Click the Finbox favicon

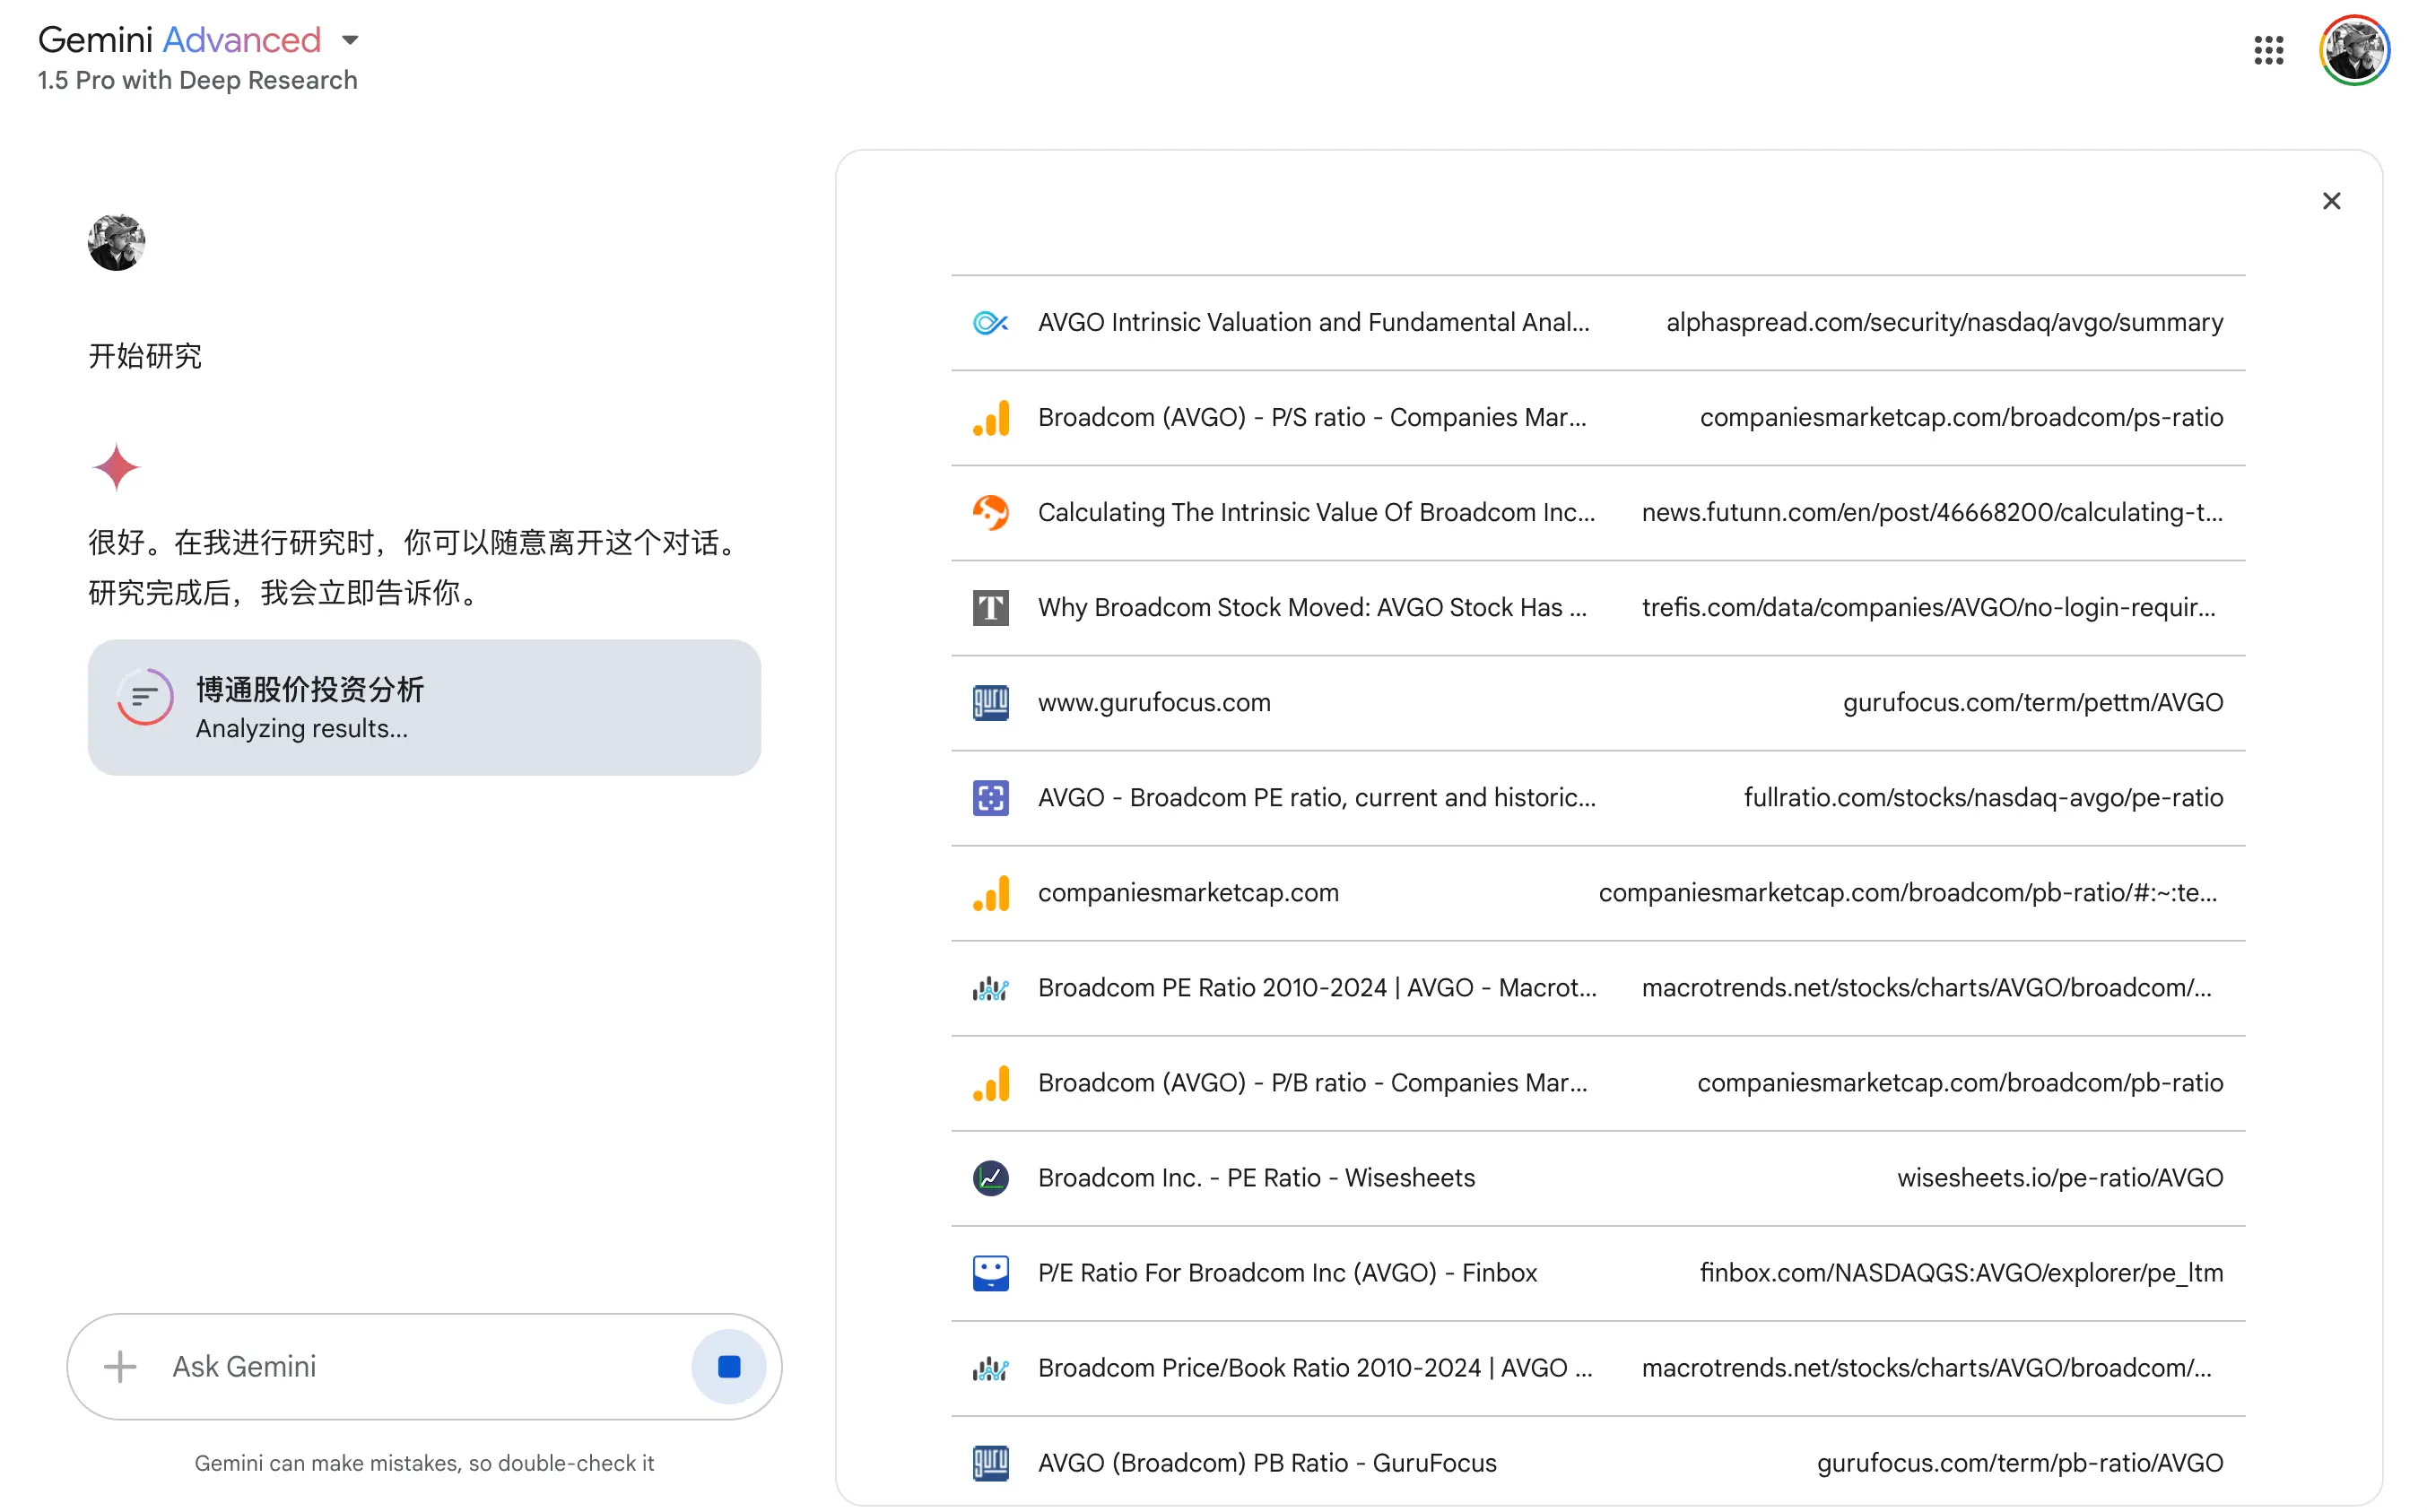pyautogui.click(x=990, y=1272)
